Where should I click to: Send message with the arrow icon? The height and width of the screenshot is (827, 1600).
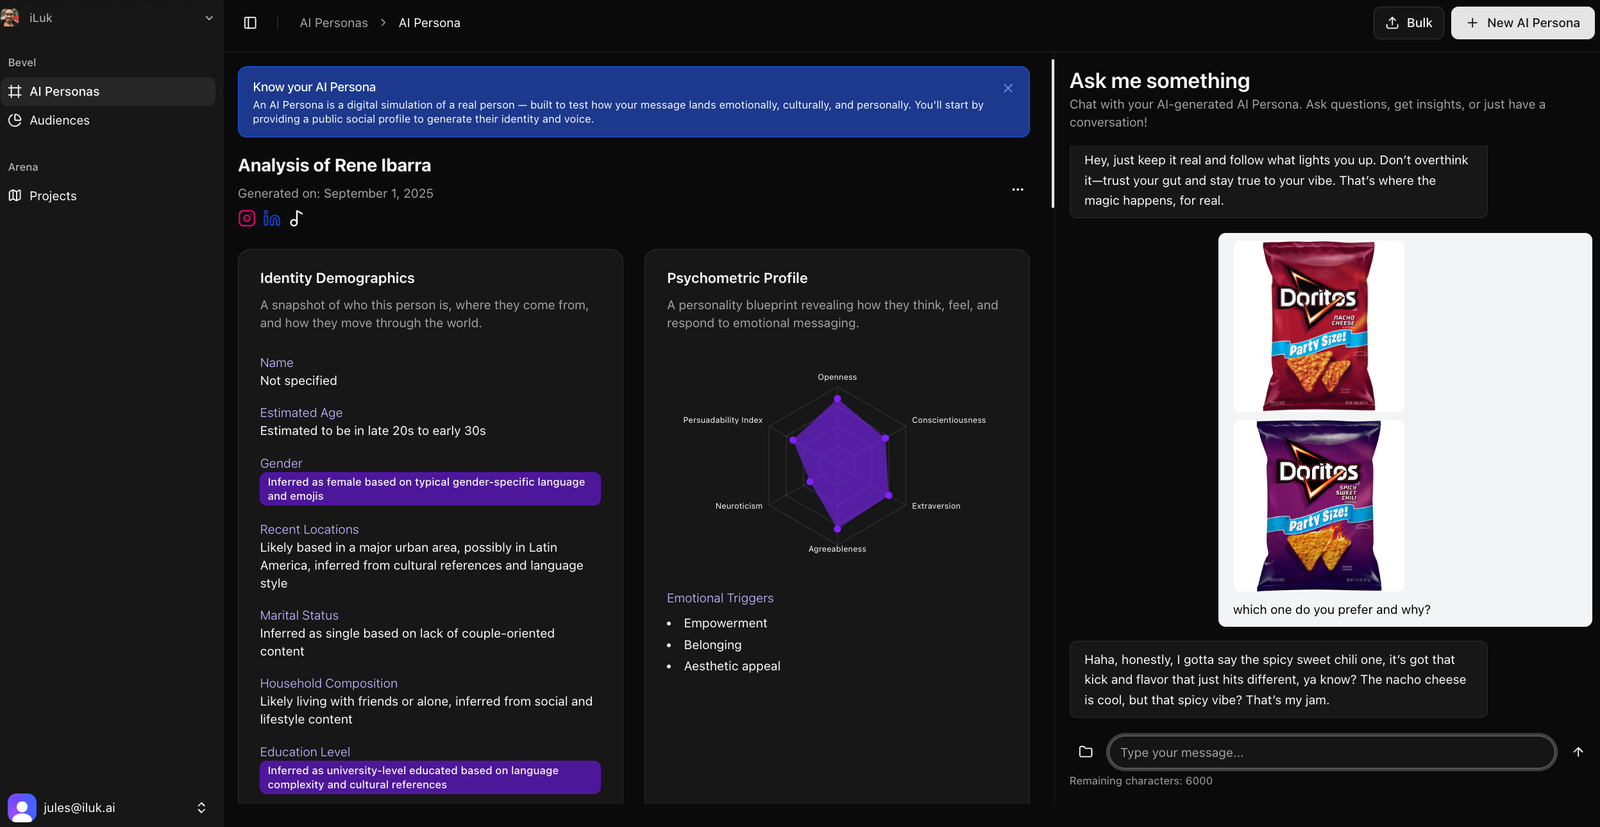[1578, 752]
